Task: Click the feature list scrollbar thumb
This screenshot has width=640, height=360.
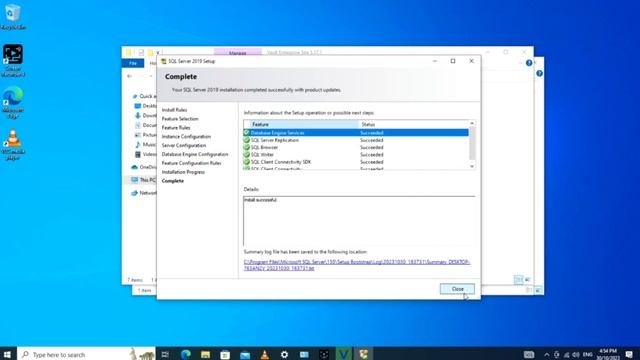Action: click(472, 143)
